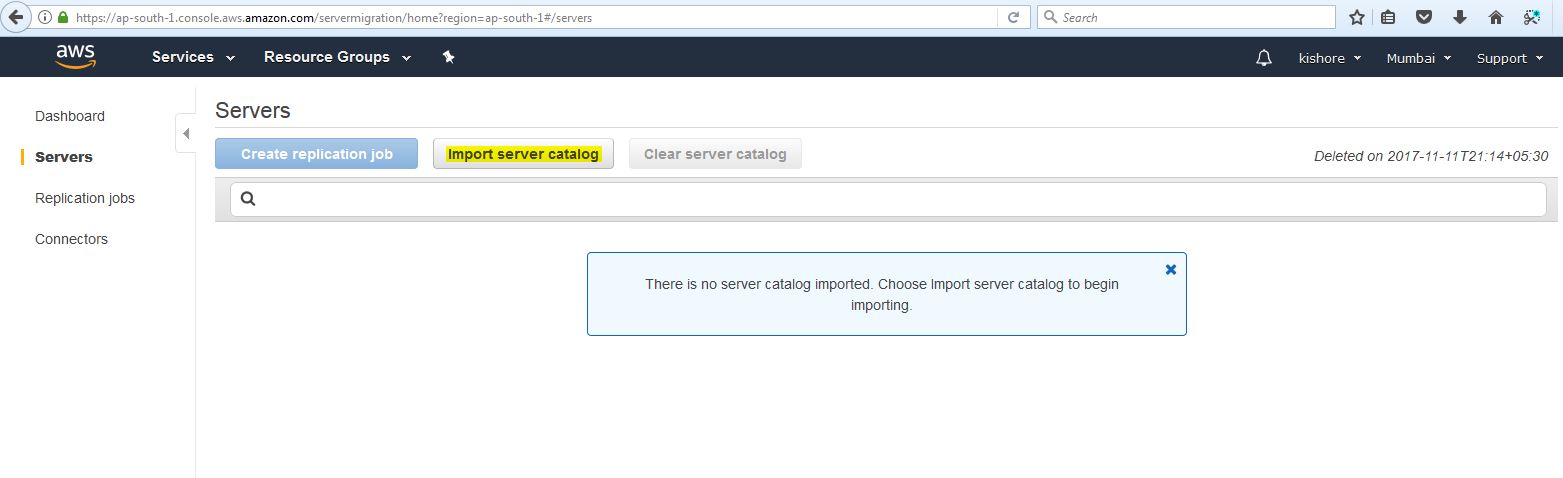Click into the servers filter search field

pos(890,199)
